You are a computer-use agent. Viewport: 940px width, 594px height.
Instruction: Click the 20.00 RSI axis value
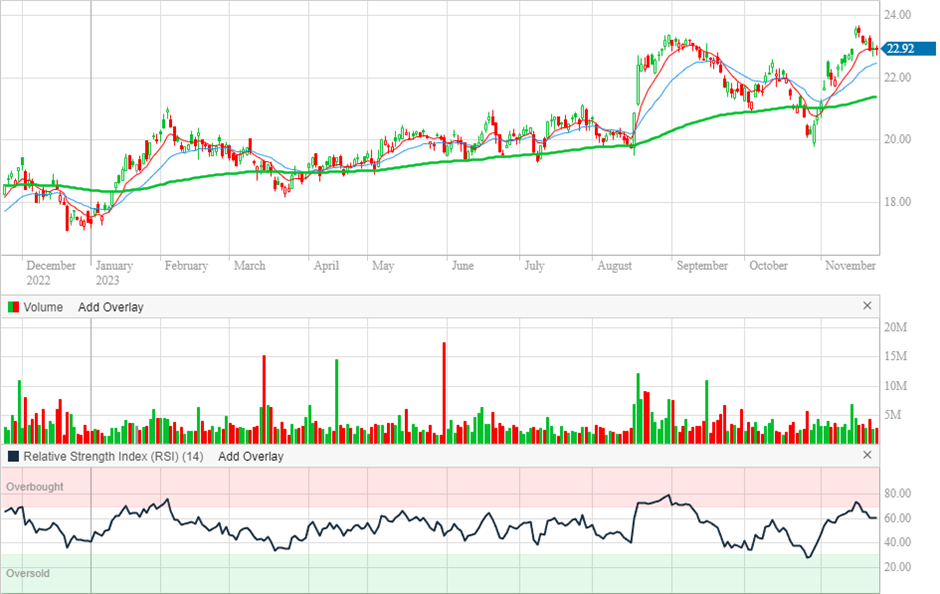[897, 567]
